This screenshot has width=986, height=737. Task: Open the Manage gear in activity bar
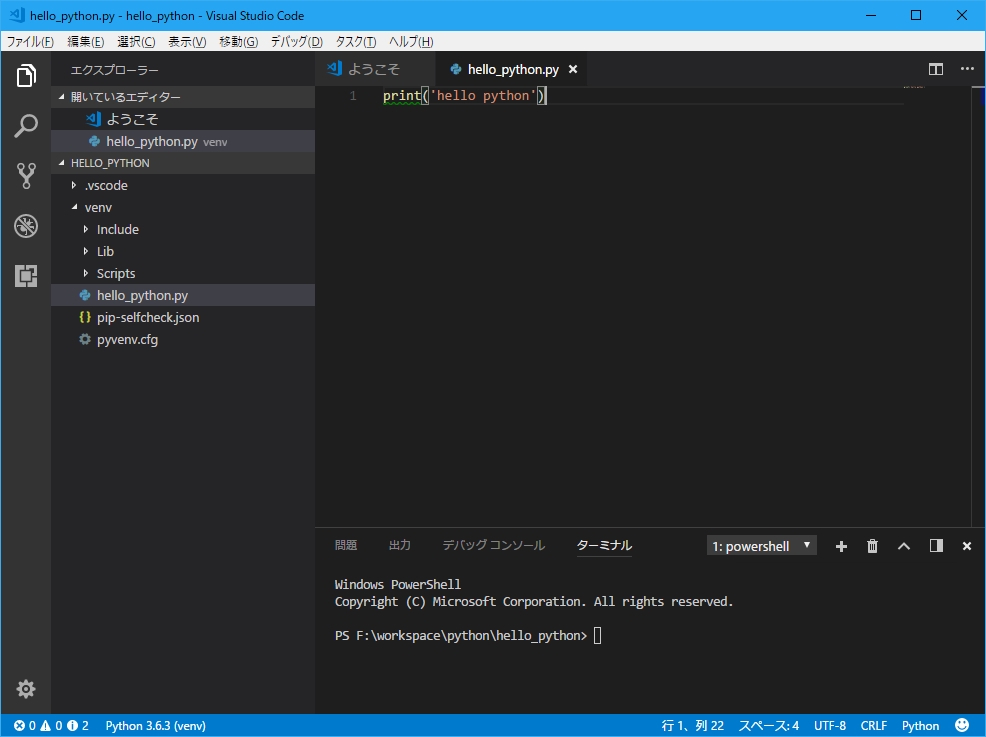coord(26,689)
